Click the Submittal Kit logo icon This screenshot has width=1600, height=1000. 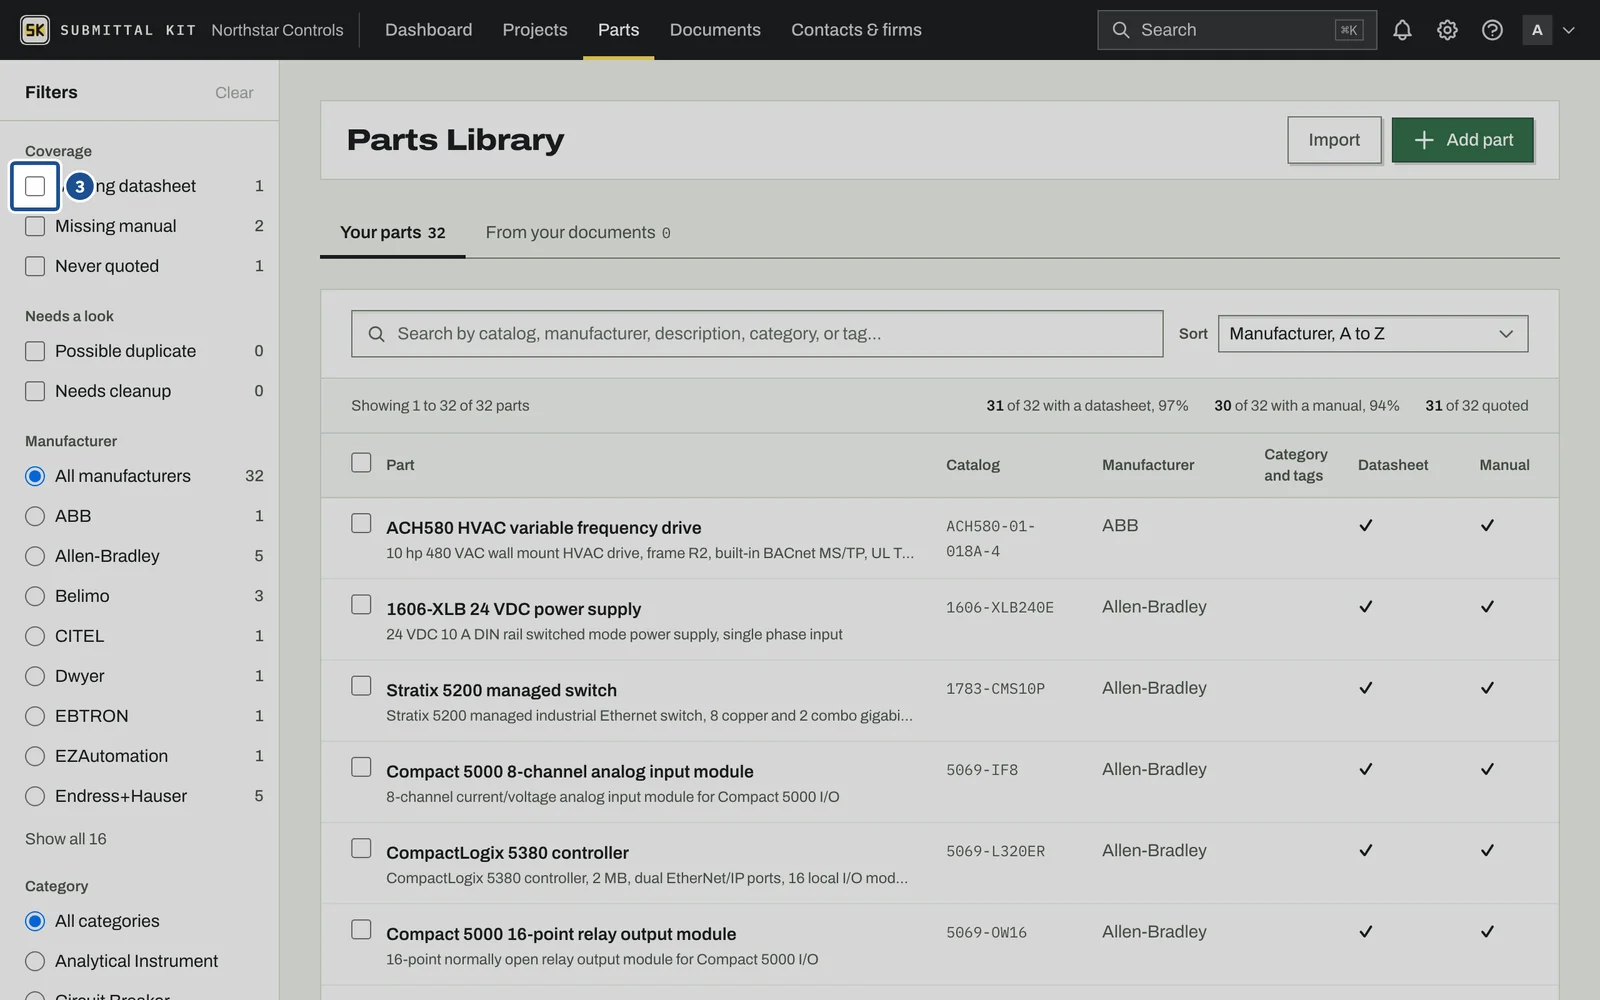35,30
